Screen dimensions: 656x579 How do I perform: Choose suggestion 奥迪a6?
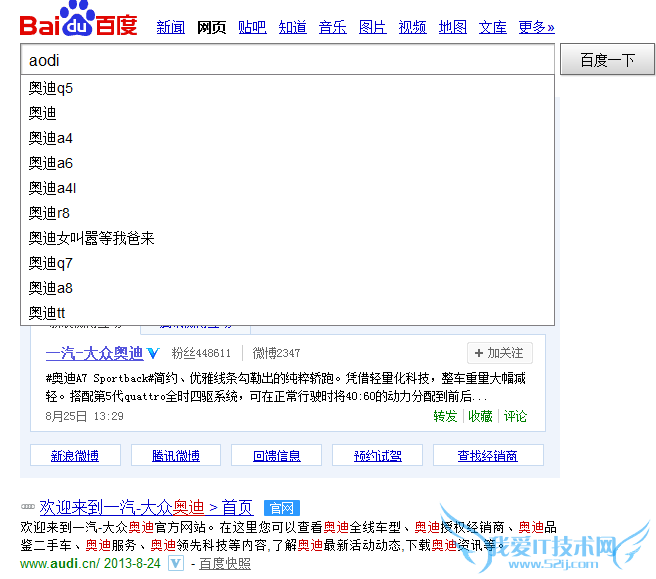click(287, 163)
